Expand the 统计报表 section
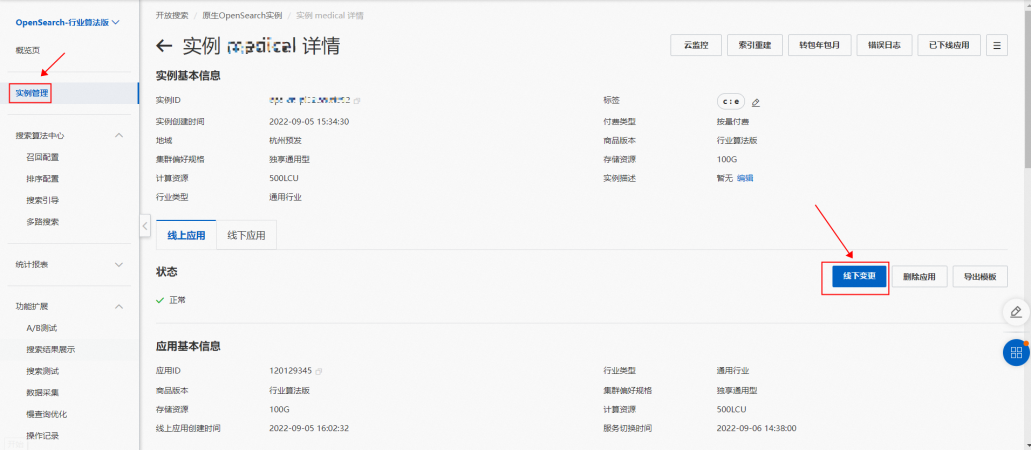 coord(119,264)
